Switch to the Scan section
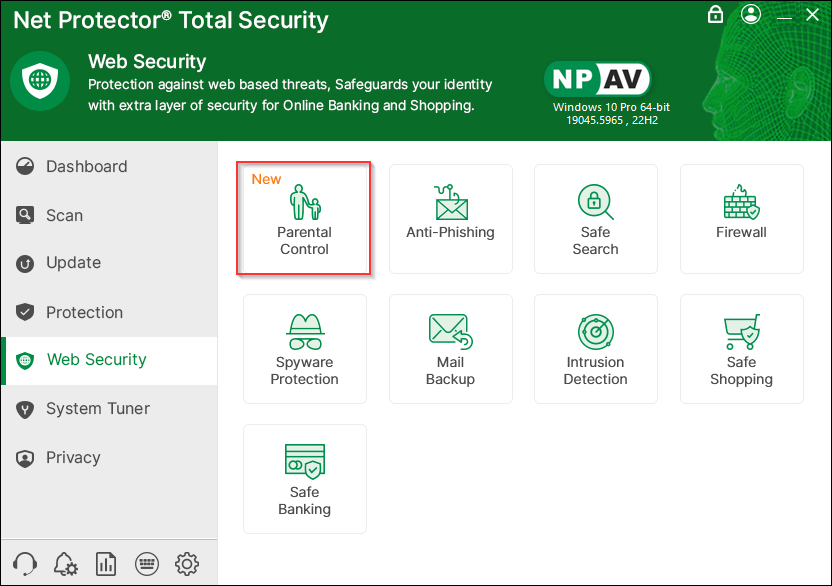Screen dimensions: 832x586 coord(64,215)
